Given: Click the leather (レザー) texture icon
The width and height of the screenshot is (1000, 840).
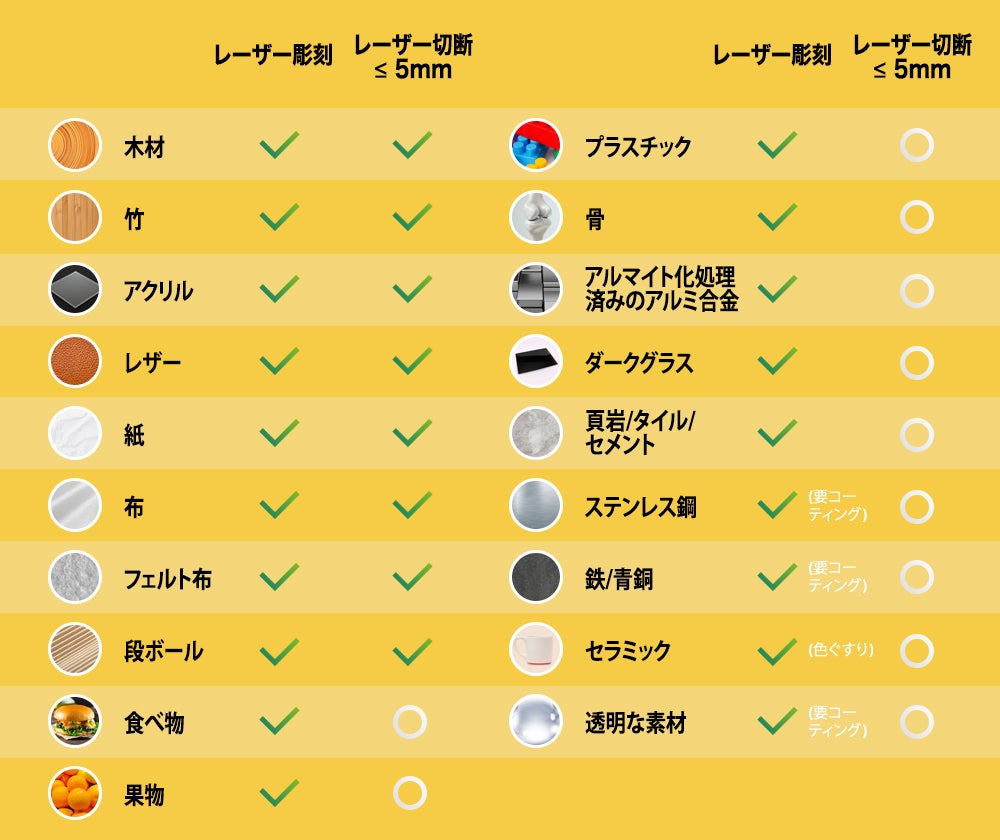Looking at the screenshot, I should pos(75,361).
